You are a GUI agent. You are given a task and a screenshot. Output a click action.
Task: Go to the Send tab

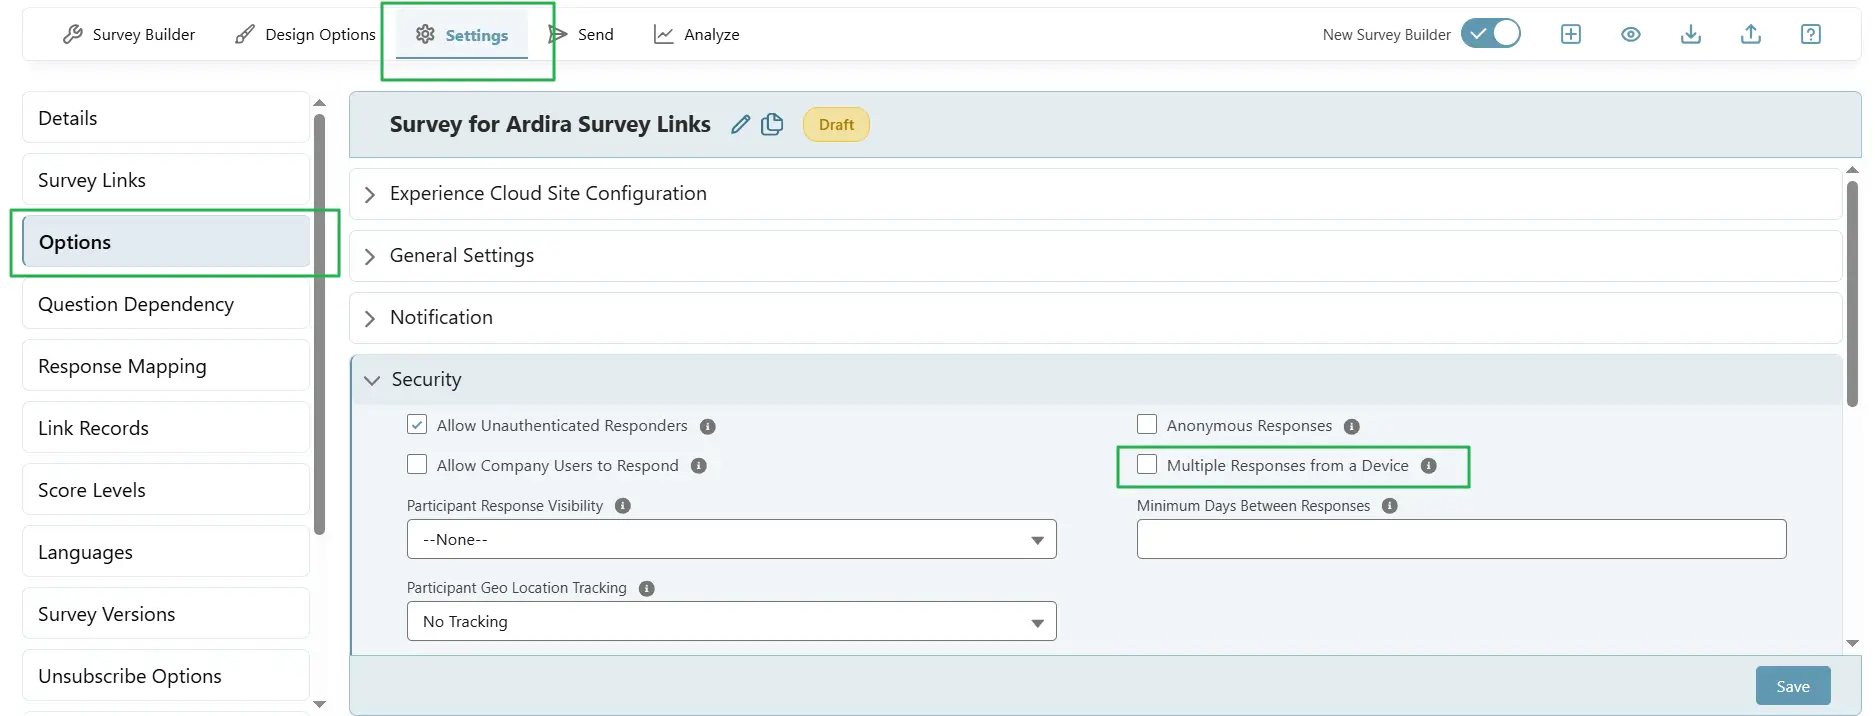coord(581,35)
